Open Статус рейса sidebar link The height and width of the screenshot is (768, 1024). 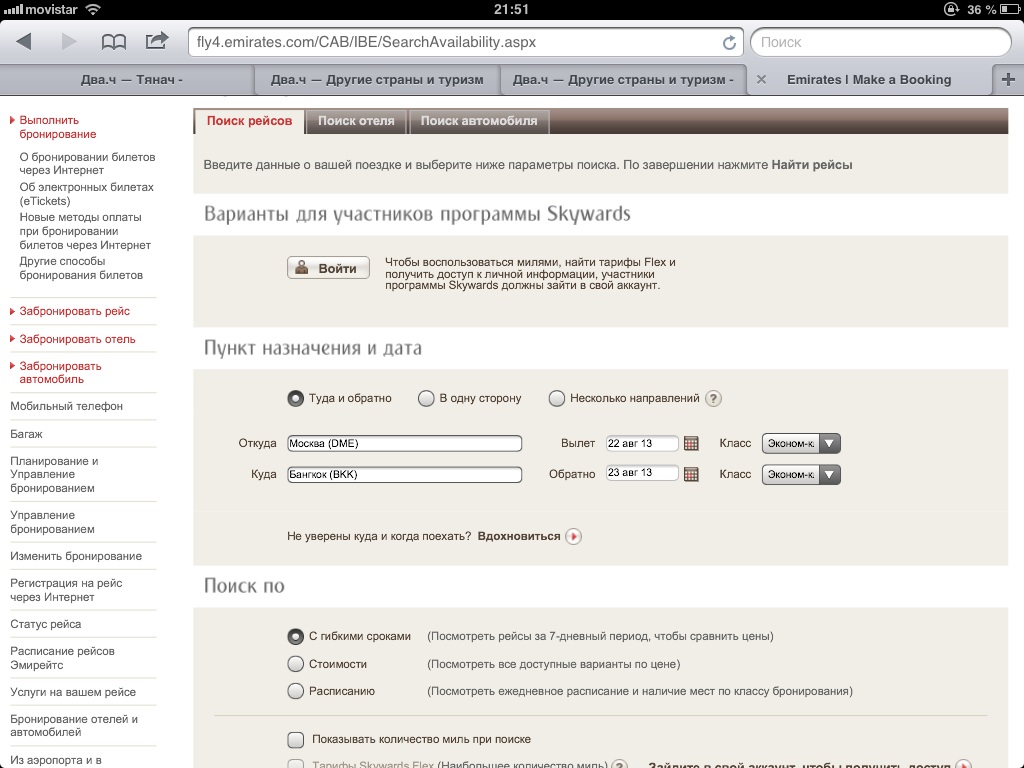[x=46, y=624]
